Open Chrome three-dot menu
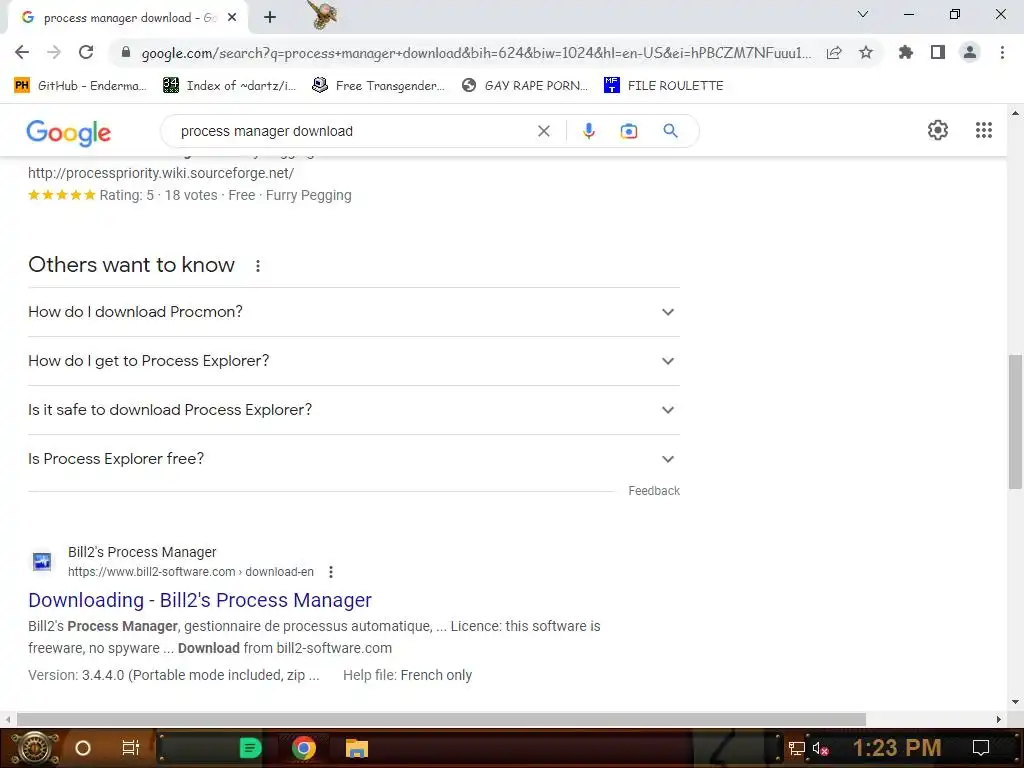The height and width of the screenshot is (768, 1024). coord(1002,52)
